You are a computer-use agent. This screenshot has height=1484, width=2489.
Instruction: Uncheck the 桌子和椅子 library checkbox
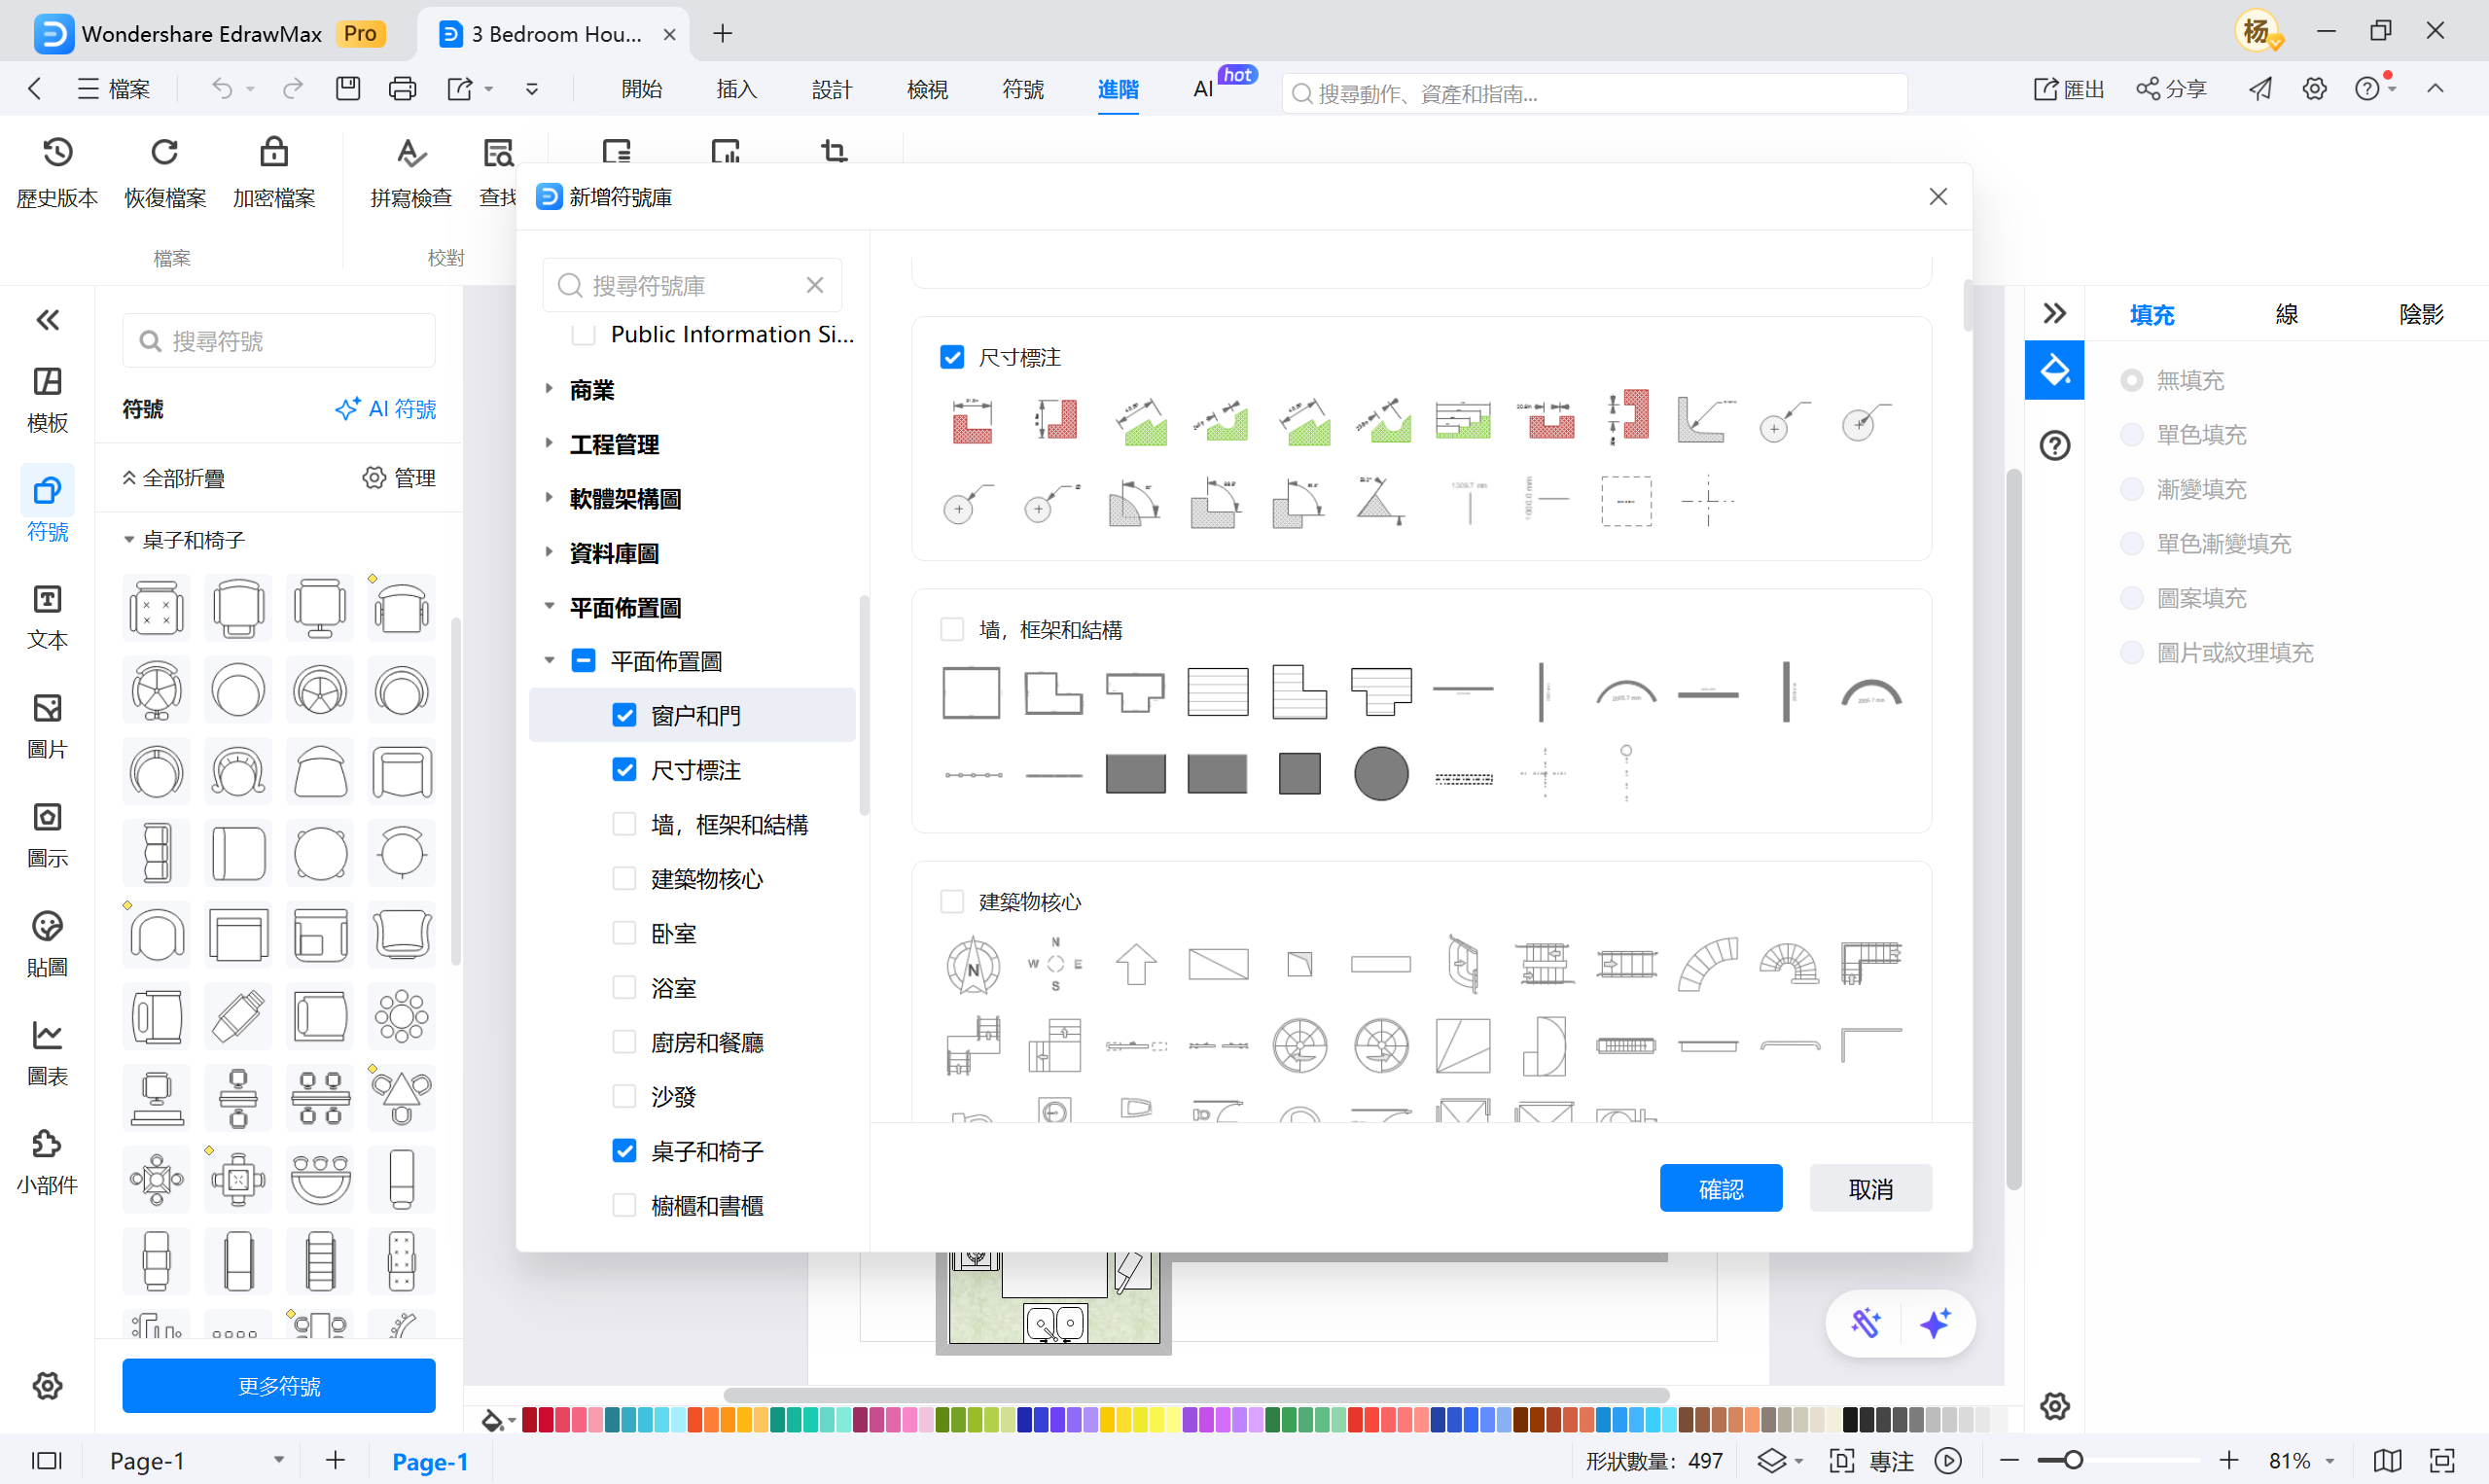click(624, 1151)
